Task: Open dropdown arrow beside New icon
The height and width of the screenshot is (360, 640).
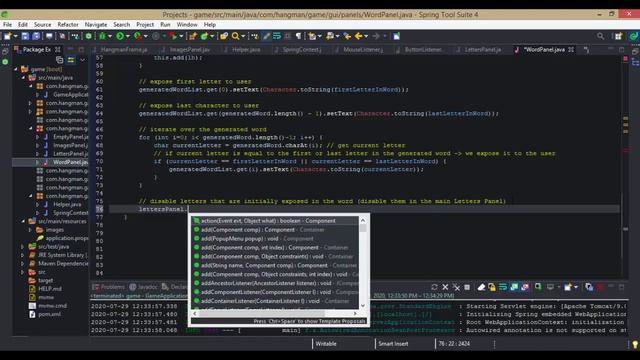Action: coord(16,36)
